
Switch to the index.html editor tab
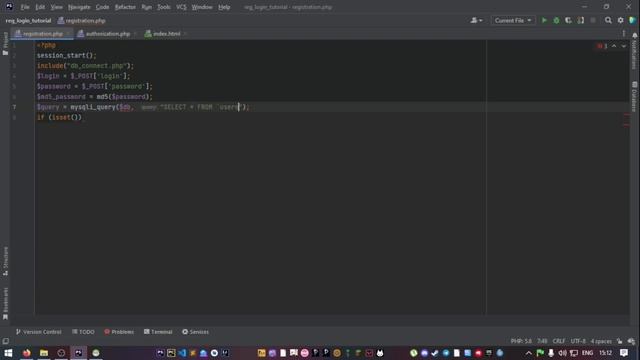point(167,34)
